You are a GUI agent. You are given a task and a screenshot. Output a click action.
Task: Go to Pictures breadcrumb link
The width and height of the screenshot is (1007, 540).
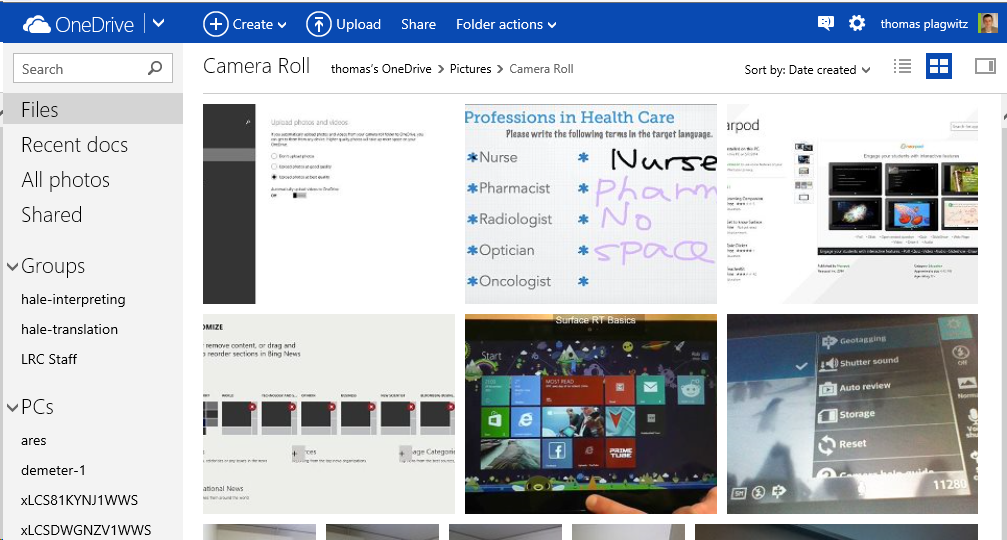(x=470, y=69)
